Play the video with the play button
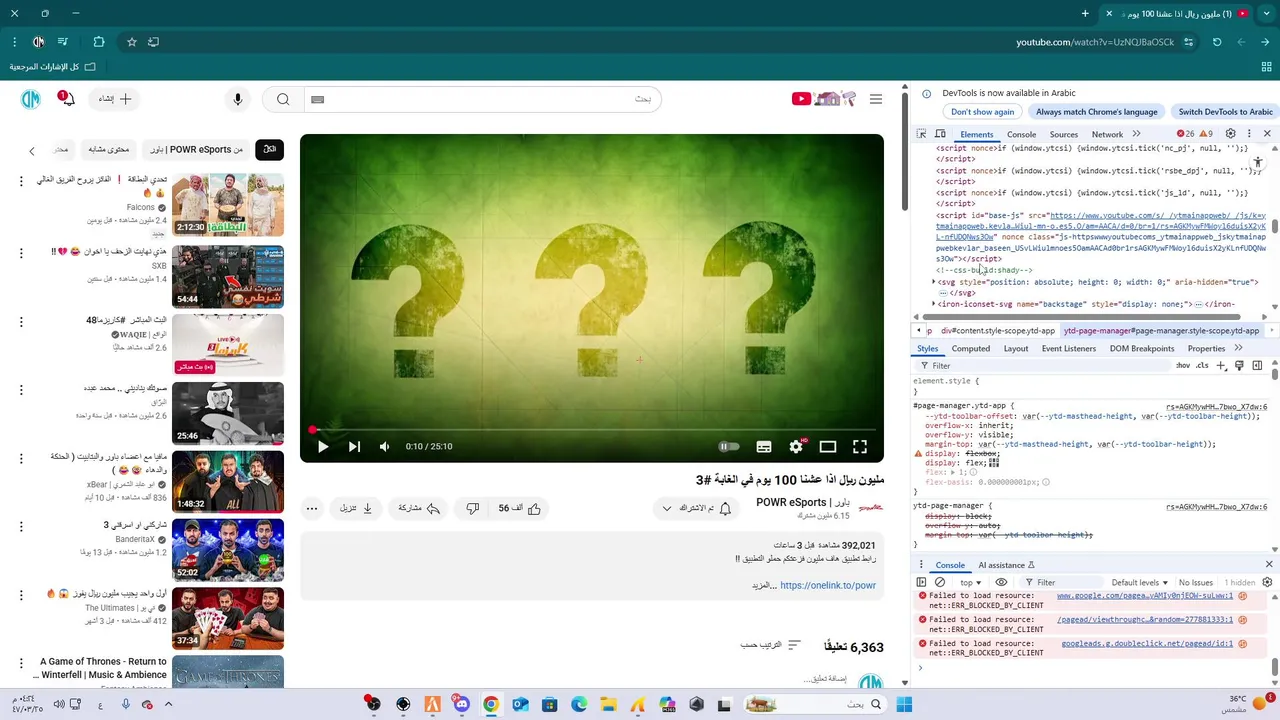 click(x=323, y=447)
